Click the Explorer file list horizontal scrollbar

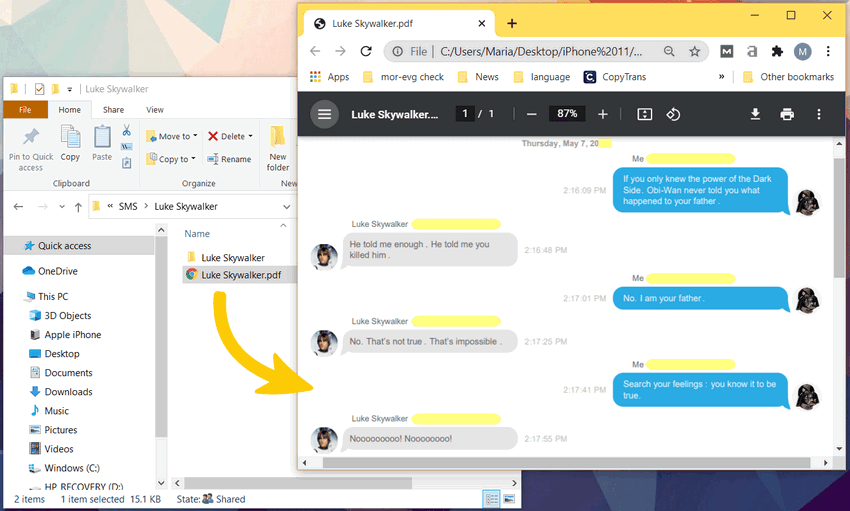click(x=298, y=483)
